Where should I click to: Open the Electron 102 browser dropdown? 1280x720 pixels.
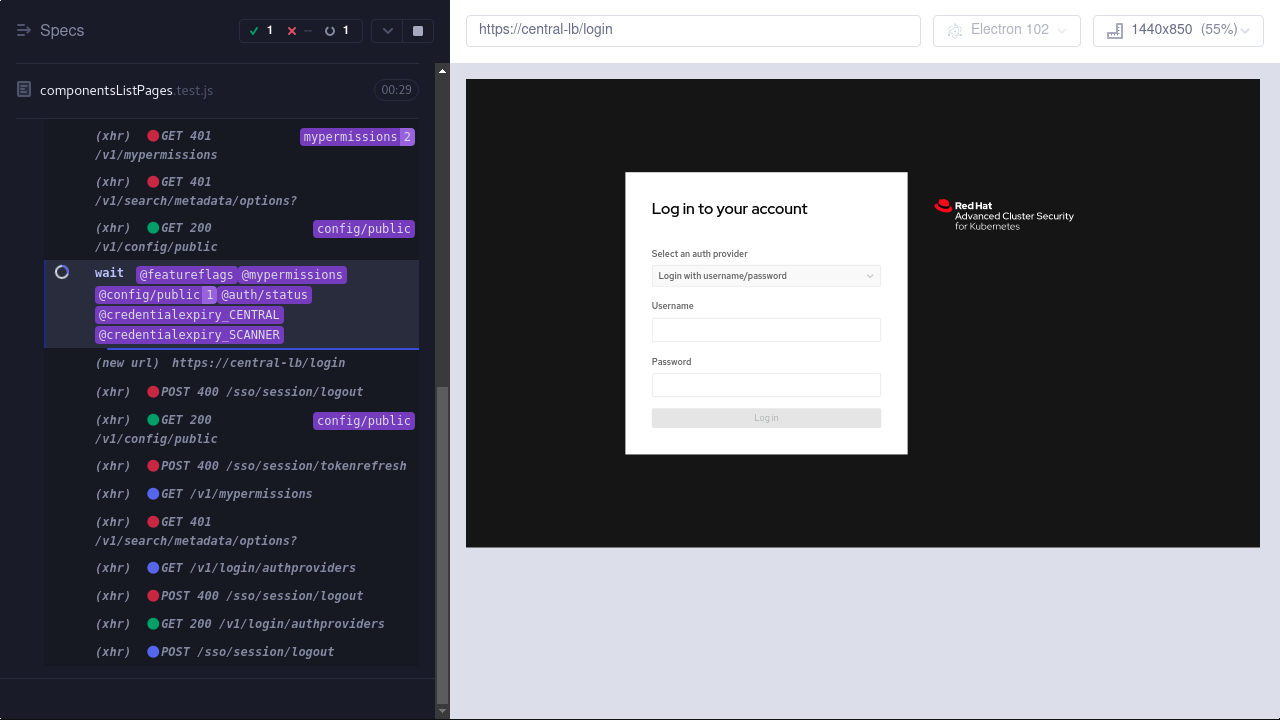pos(1007,30)
